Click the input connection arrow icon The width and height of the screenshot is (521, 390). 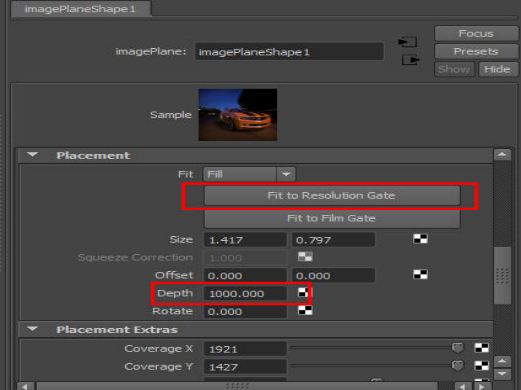[408, 42]
